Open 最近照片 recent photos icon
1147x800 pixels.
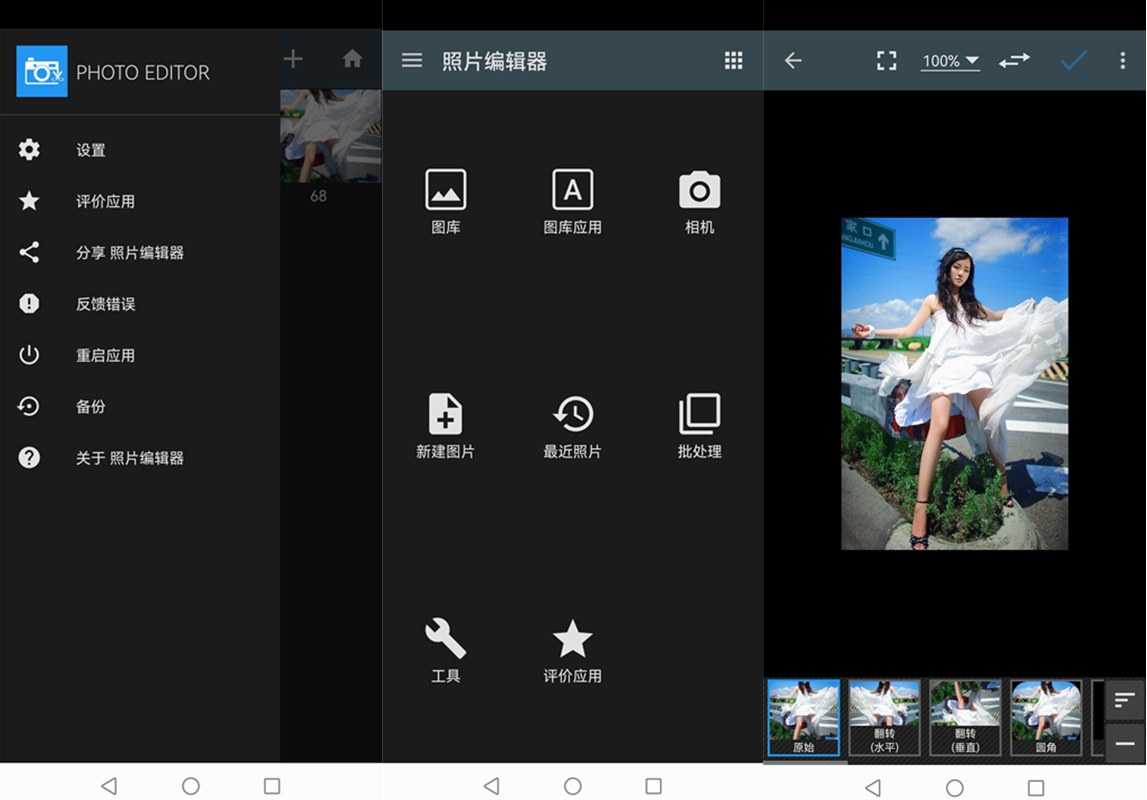coord(573,414)
